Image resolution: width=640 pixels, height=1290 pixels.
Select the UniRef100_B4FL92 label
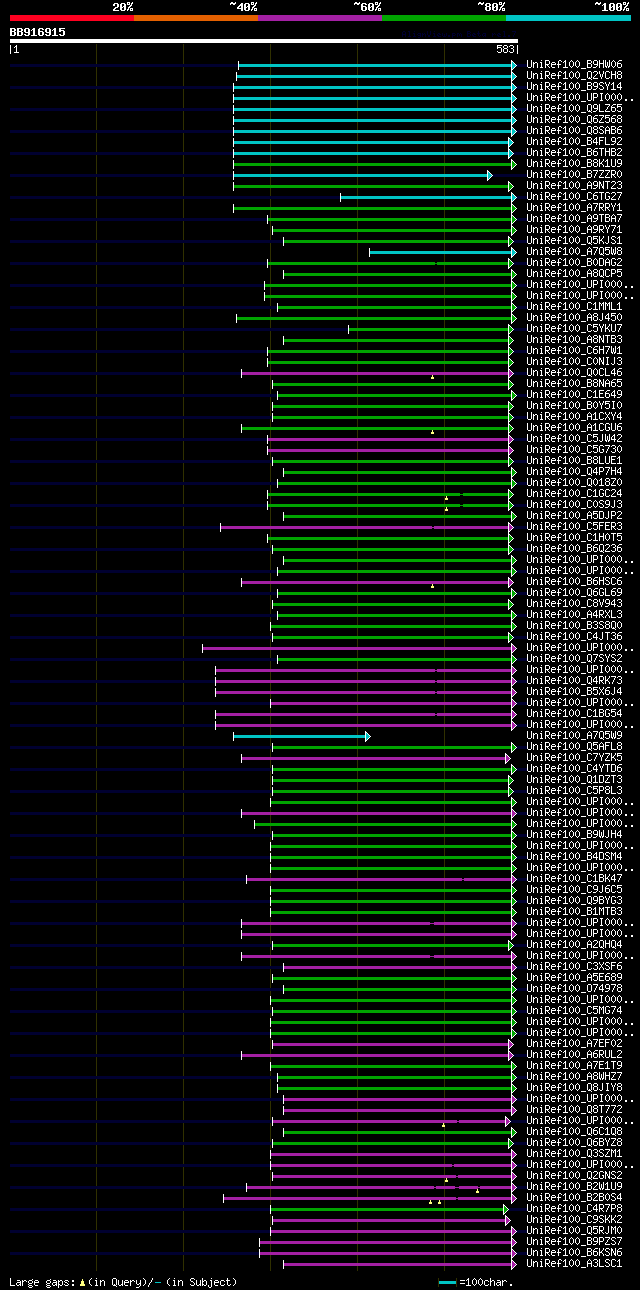[573, 141]
